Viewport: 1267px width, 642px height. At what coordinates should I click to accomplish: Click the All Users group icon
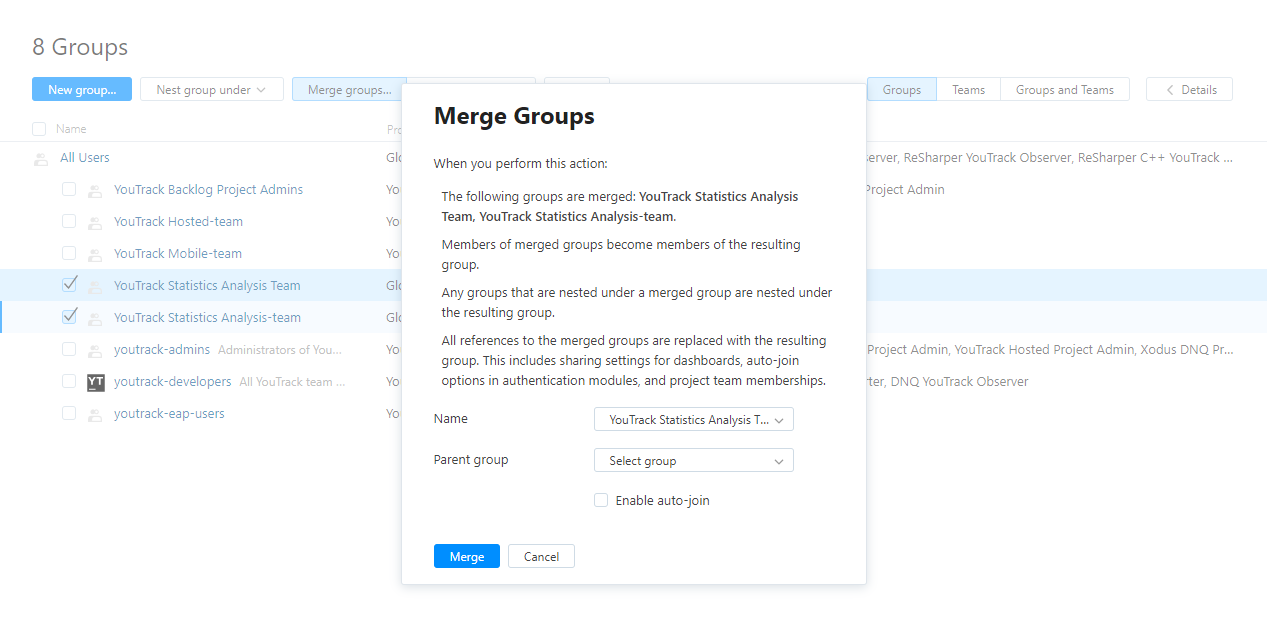tap(41, 158)
